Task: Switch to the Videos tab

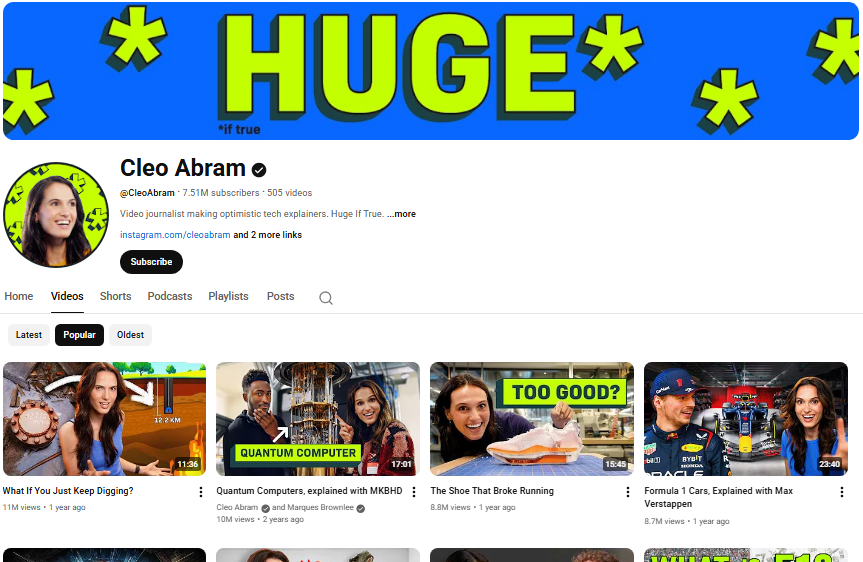Action: [67, 296]
